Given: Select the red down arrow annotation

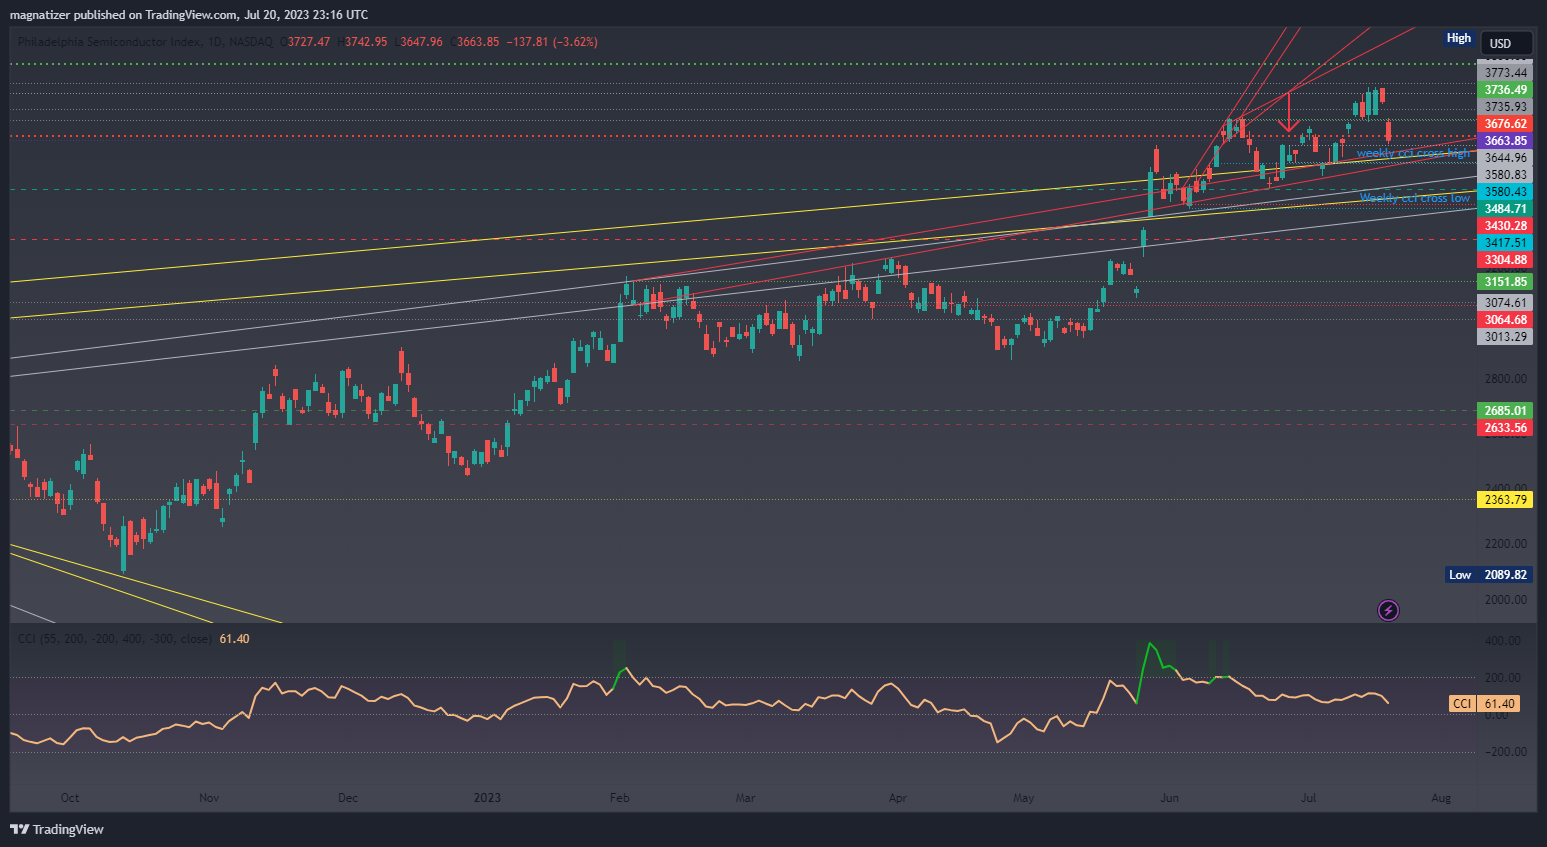Looking at the screenshot, I should [1289, 113].
